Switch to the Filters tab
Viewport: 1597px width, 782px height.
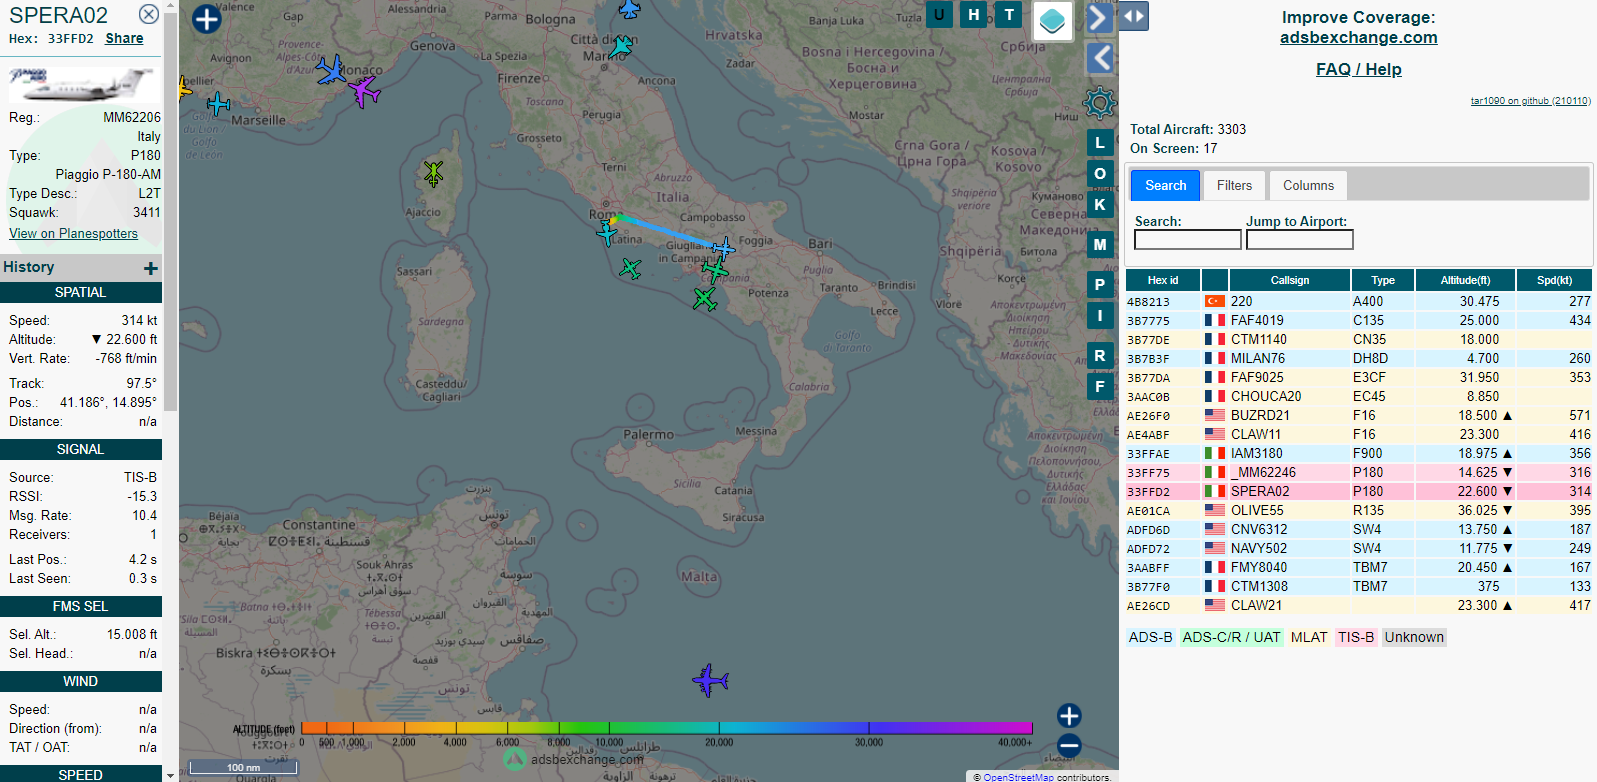point(1234,186)
